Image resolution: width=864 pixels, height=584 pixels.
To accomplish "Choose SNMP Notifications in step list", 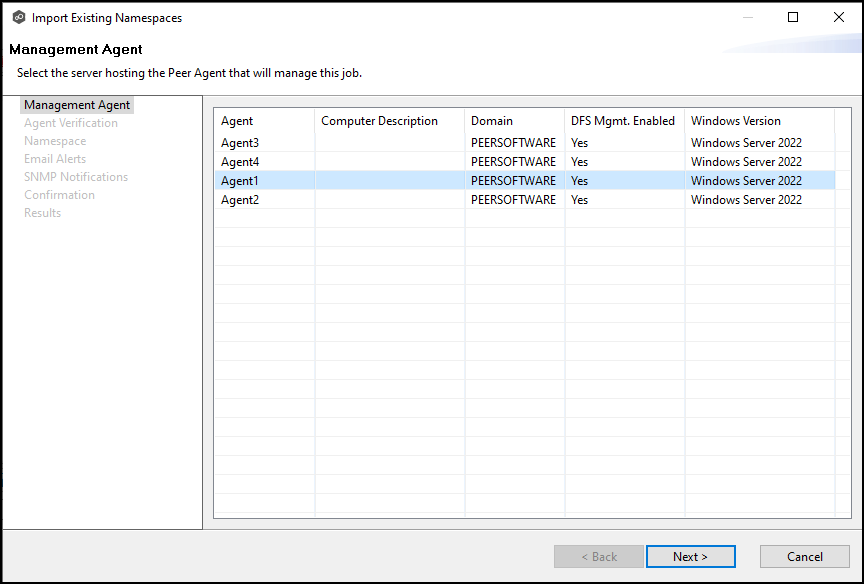I will (x=76, y=177).
